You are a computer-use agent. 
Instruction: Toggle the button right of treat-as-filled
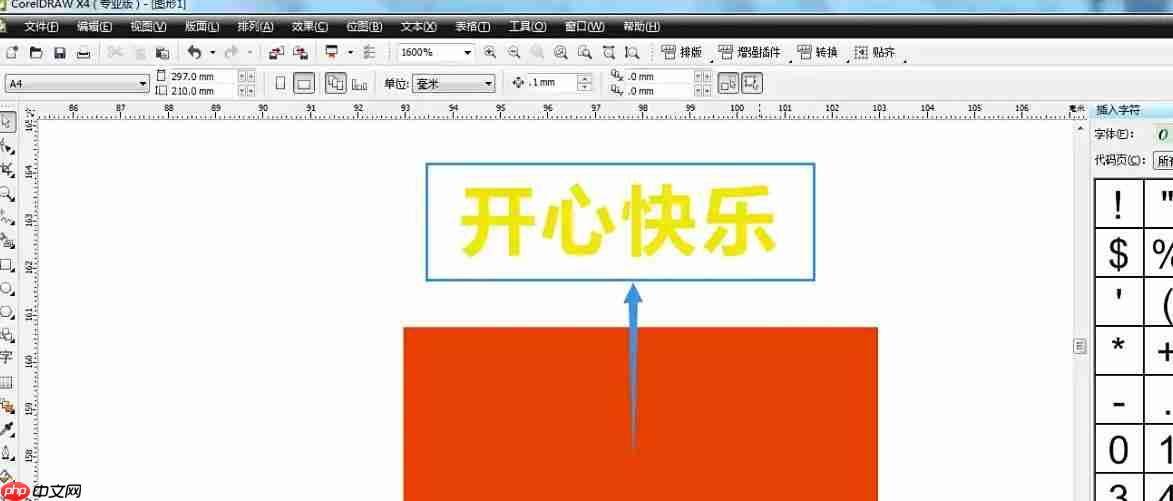[x=752, y=83]
